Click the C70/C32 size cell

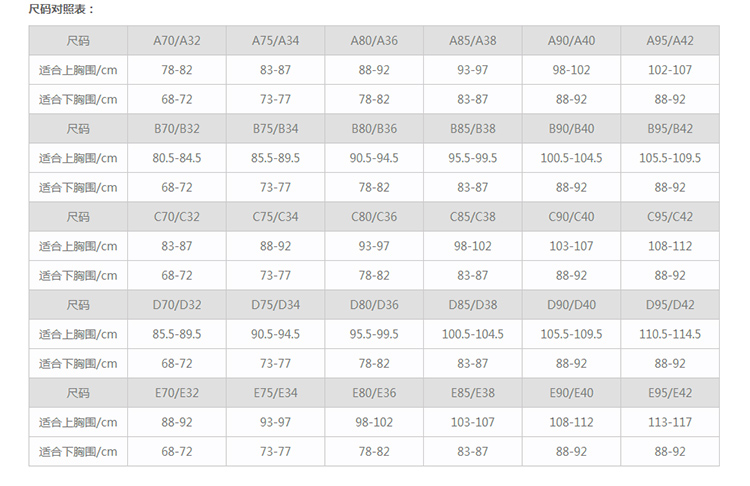click(x=177, y=217)
